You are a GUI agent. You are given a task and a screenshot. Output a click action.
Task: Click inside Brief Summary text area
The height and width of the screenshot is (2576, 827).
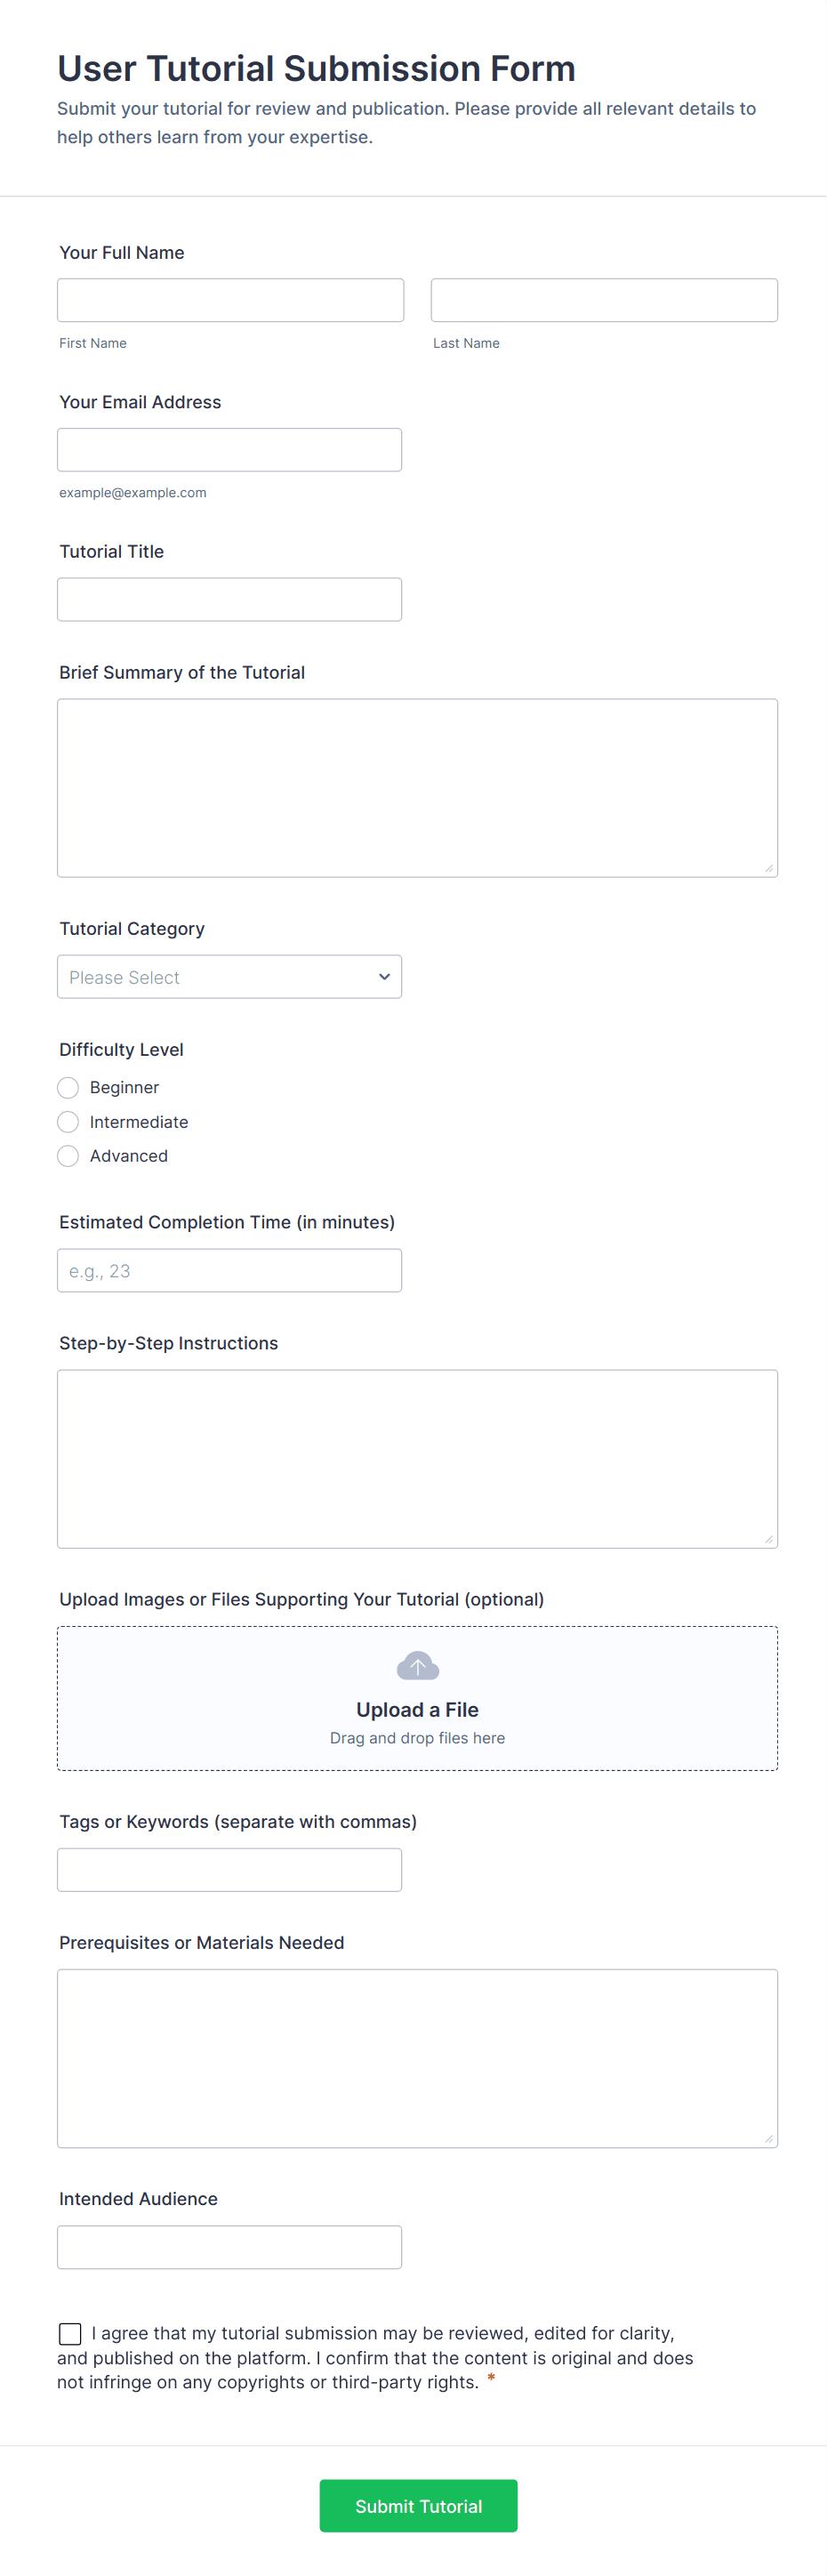[x=417, y=787]
